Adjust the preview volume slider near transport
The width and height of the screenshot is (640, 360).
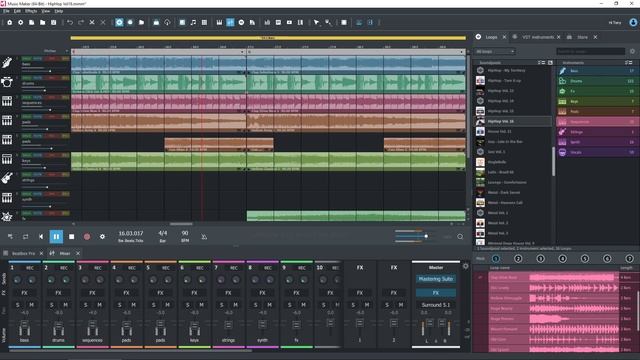point(426,236)
